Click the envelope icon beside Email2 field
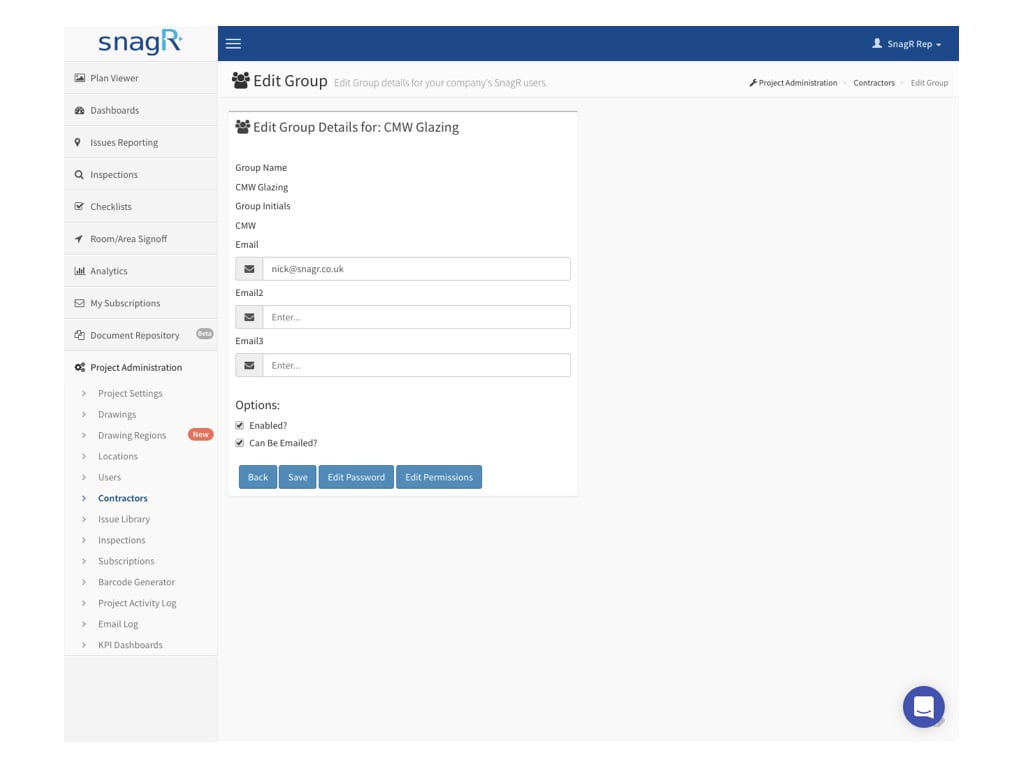1024x768 pixels. click(x=249, y=317)
